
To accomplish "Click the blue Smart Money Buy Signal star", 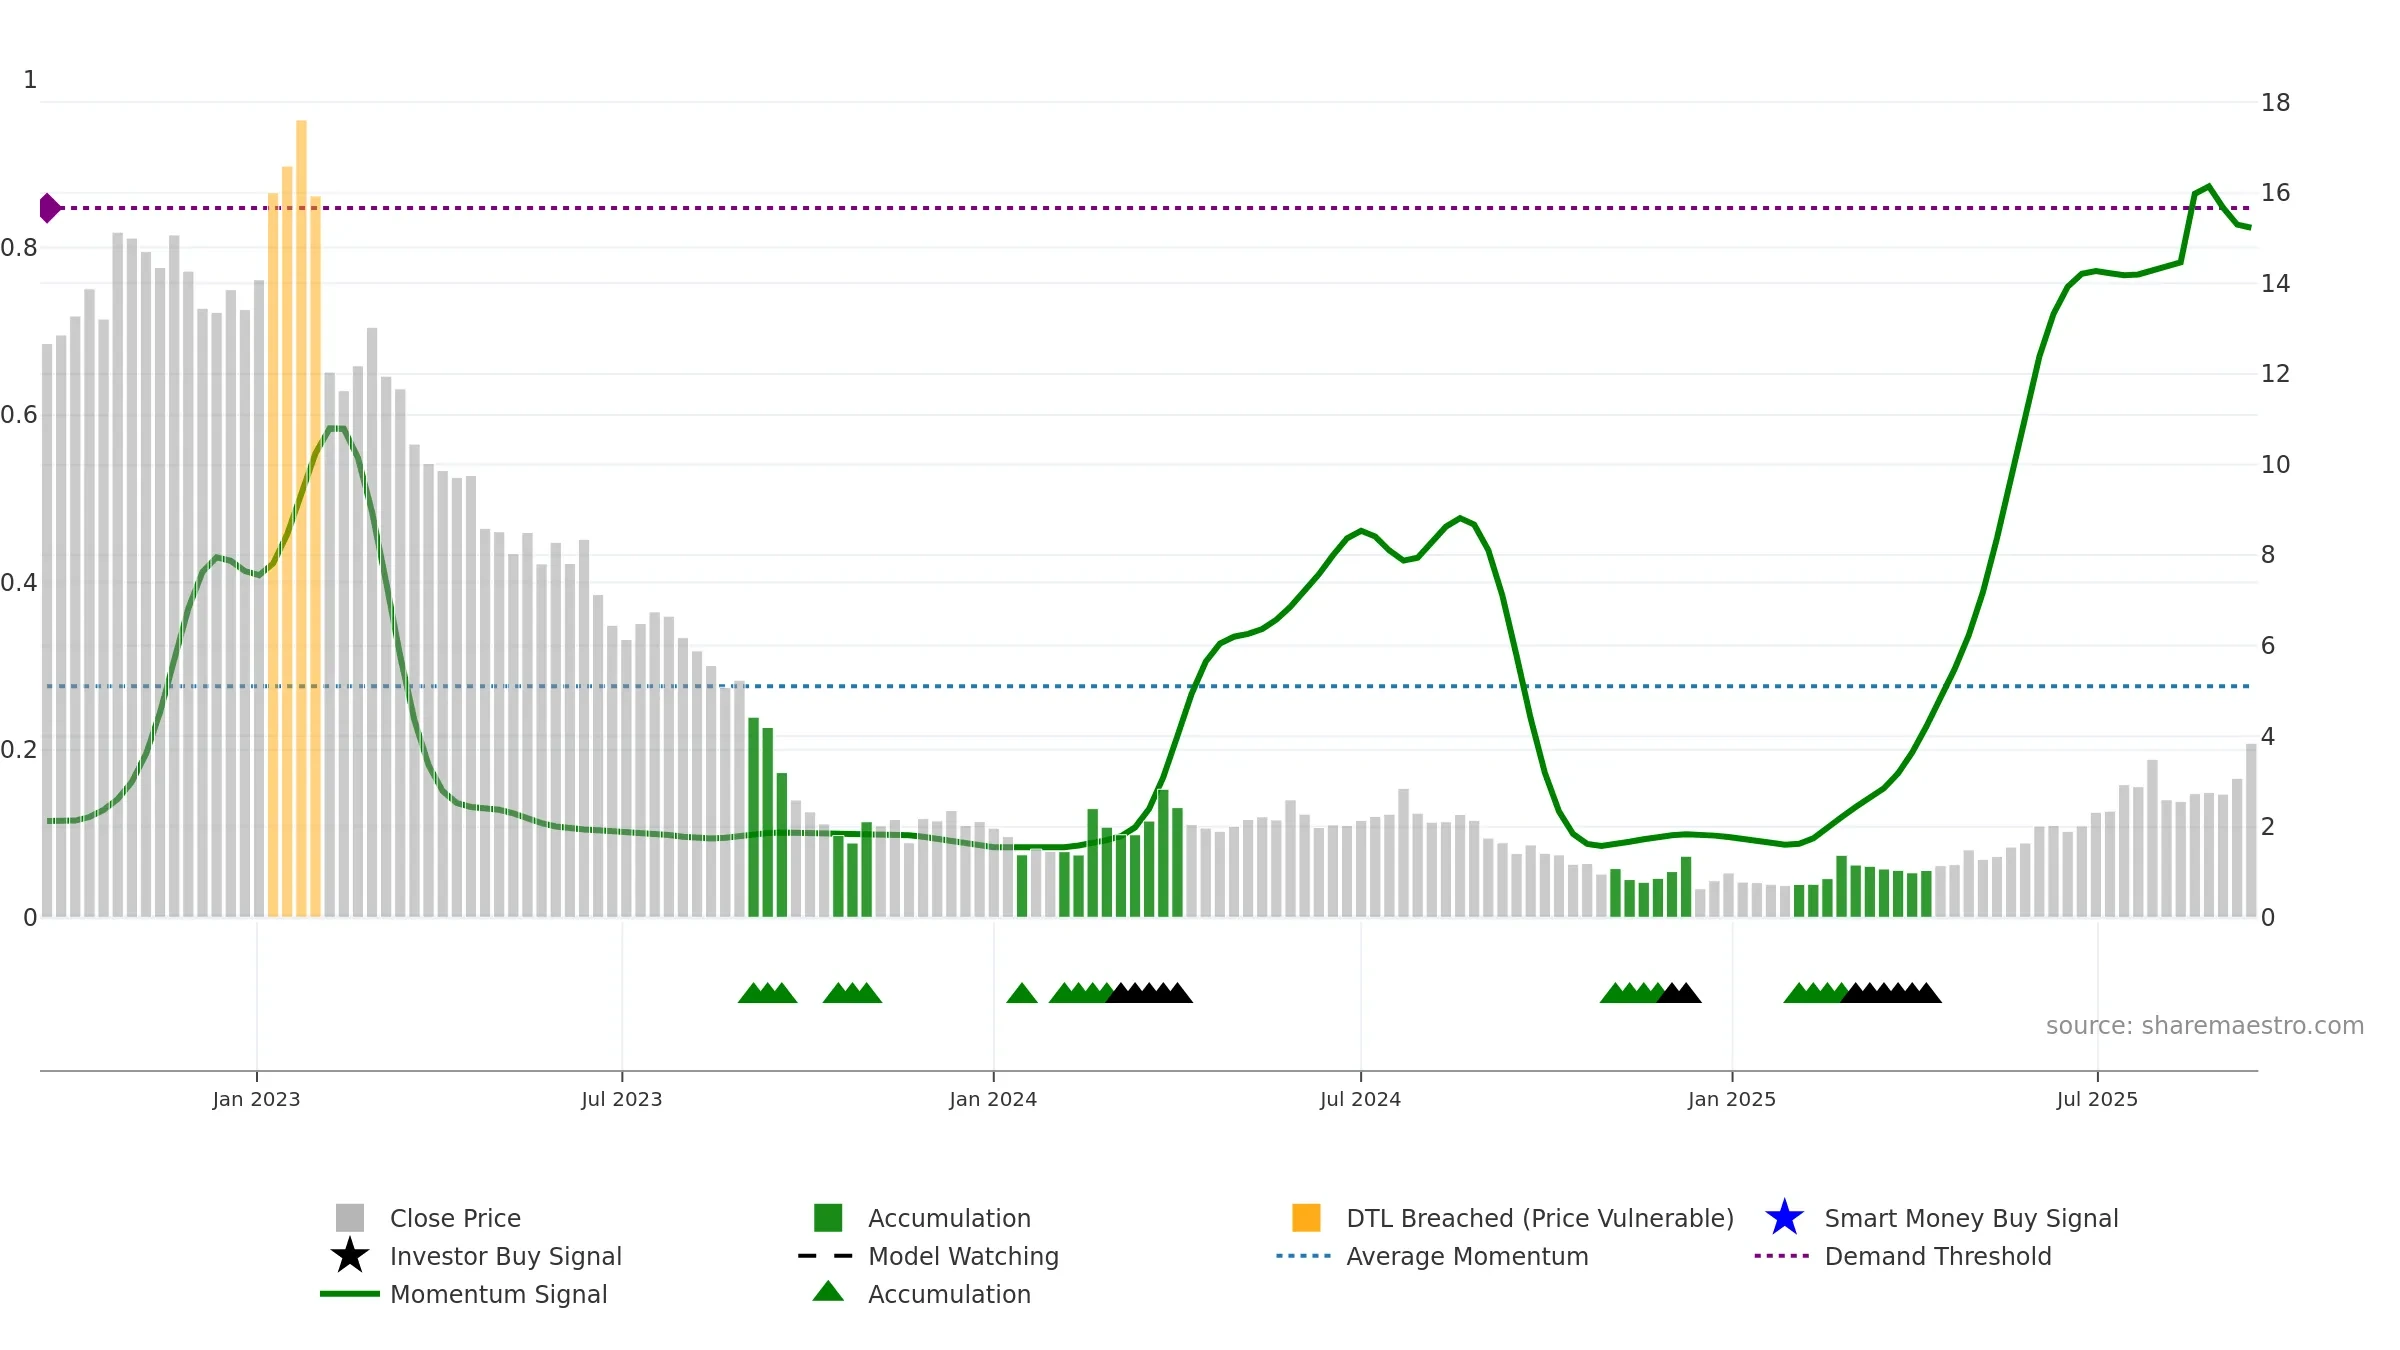I will click(1784, 1218).
